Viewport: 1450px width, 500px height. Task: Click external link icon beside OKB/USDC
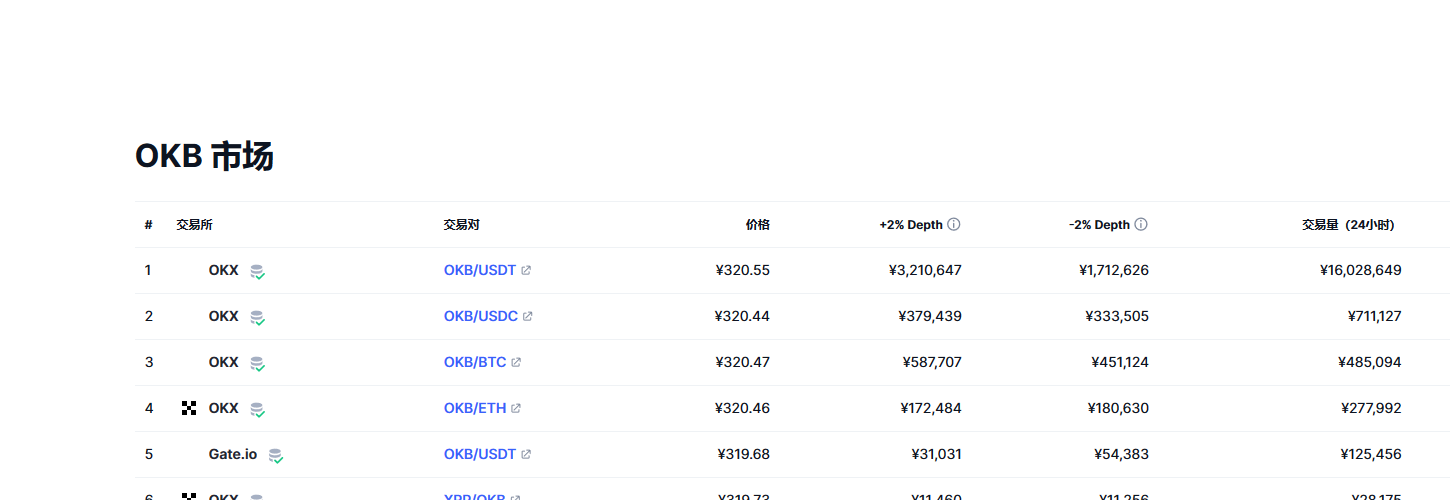[x=528, y=316]
